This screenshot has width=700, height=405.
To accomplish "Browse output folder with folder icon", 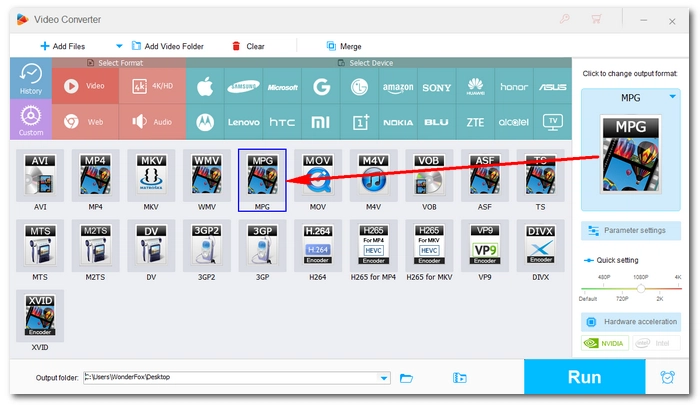I will 406,378.
